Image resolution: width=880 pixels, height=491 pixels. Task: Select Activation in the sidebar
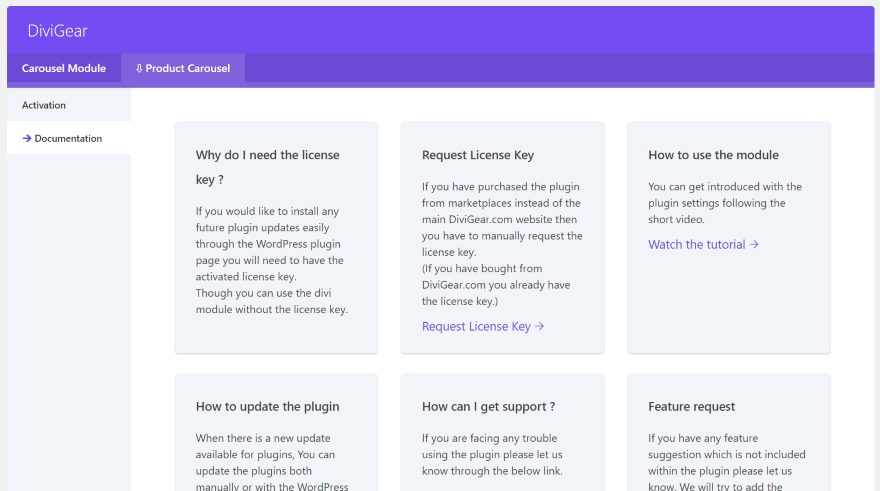(x=44, y=105)
